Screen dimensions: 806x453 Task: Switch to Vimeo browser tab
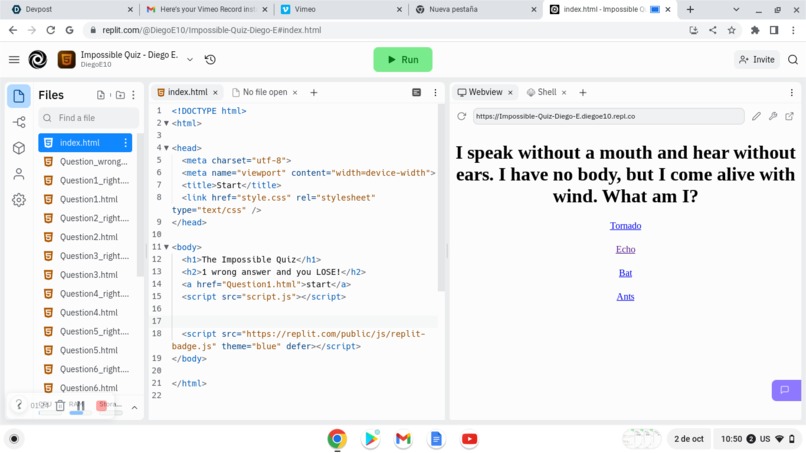coord(342,9)
